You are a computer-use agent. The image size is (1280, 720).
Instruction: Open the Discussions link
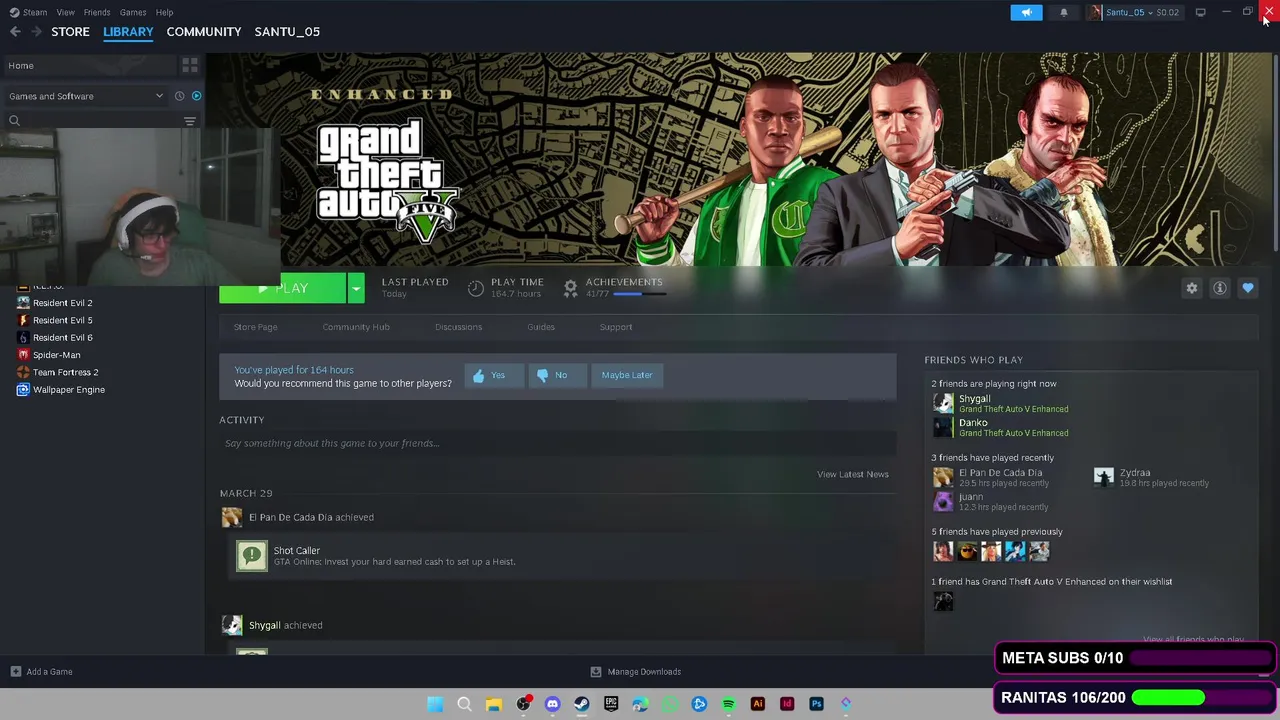[458, 327]
